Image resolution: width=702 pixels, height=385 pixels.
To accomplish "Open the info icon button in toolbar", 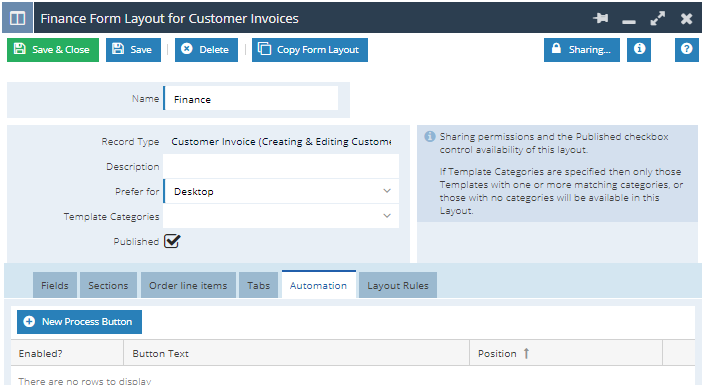I will tap(639, 49).
